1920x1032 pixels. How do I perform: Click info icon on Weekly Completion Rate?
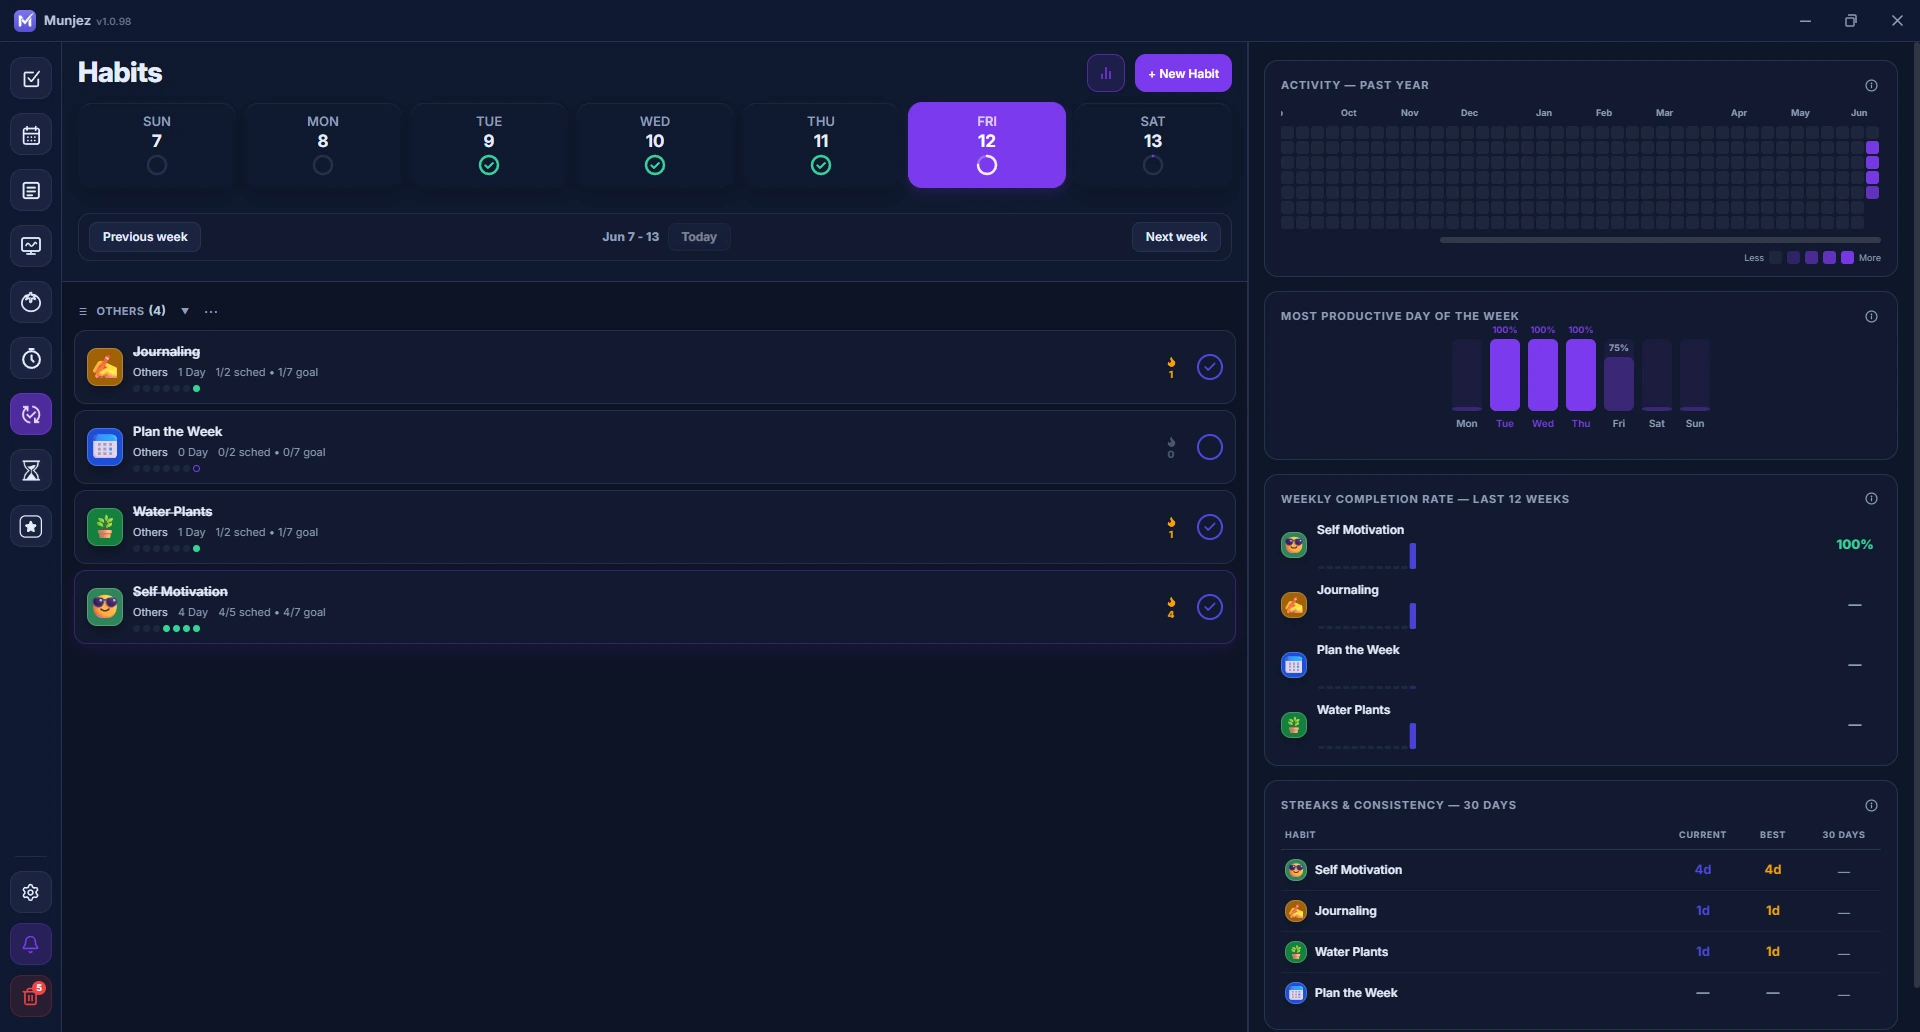1871,499
